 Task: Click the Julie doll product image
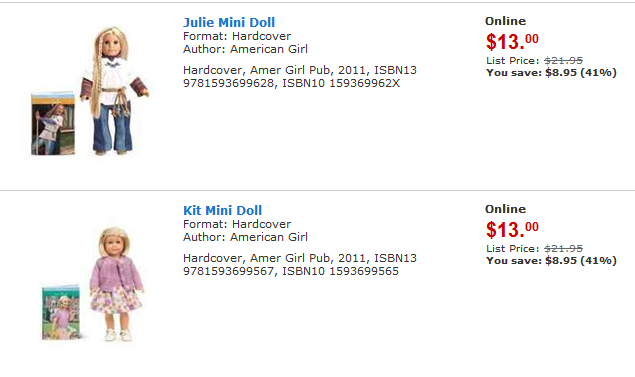coord(115,91)
